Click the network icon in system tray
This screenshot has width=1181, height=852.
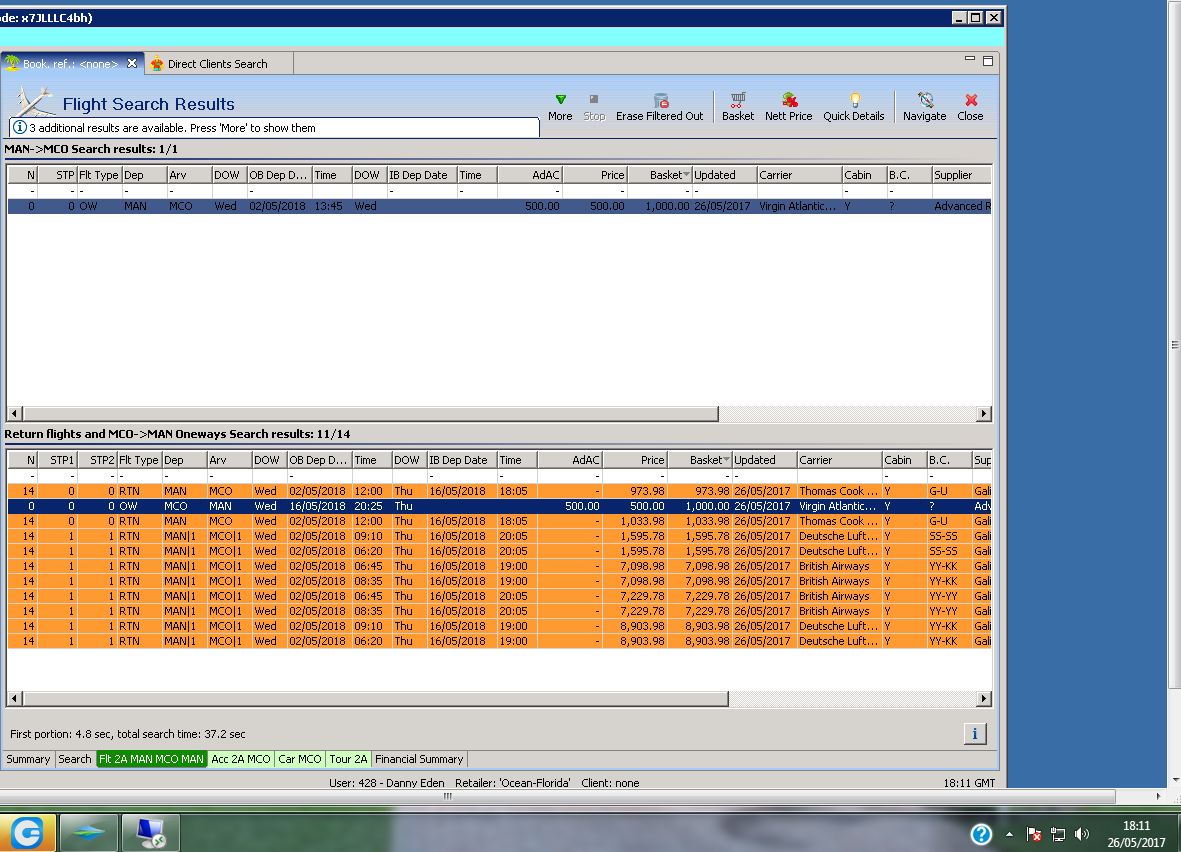click(1058, 834)
